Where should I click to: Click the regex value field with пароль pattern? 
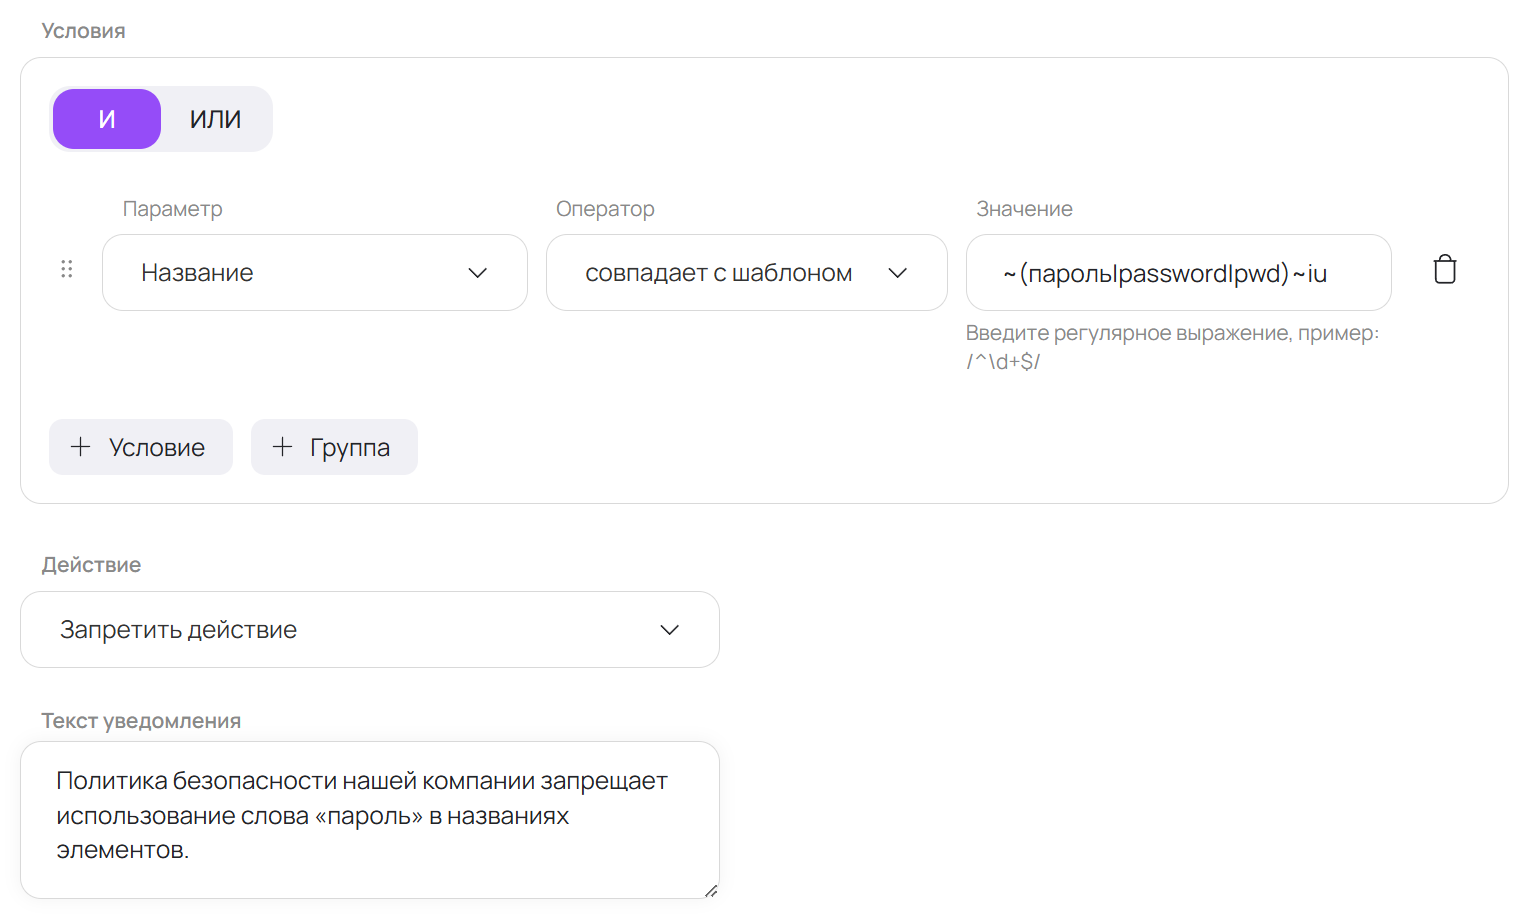pyautogui.click(x=1178, y=272)
